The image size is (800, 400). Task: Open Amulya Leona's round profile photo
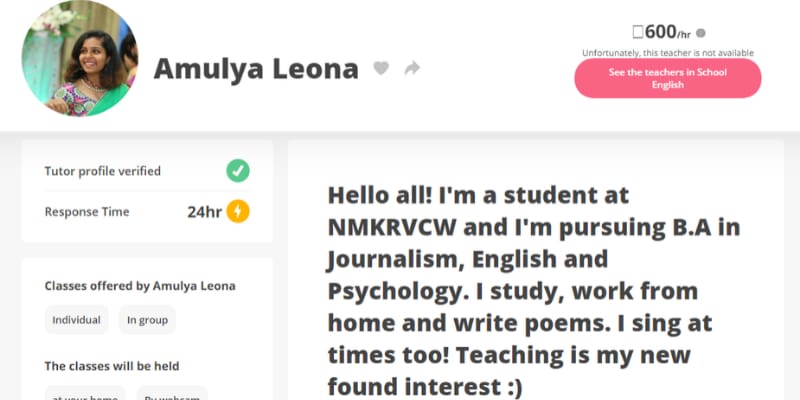pos(80,58)
